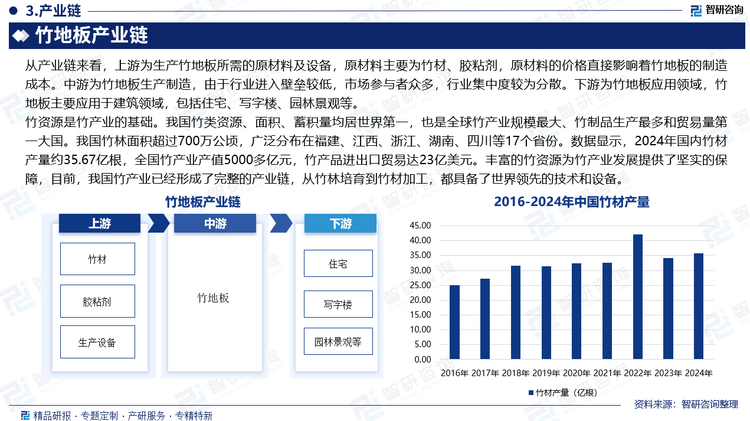
Task: Select the 下游 header box
Action: pyautogui.click(x=340, y=223)
